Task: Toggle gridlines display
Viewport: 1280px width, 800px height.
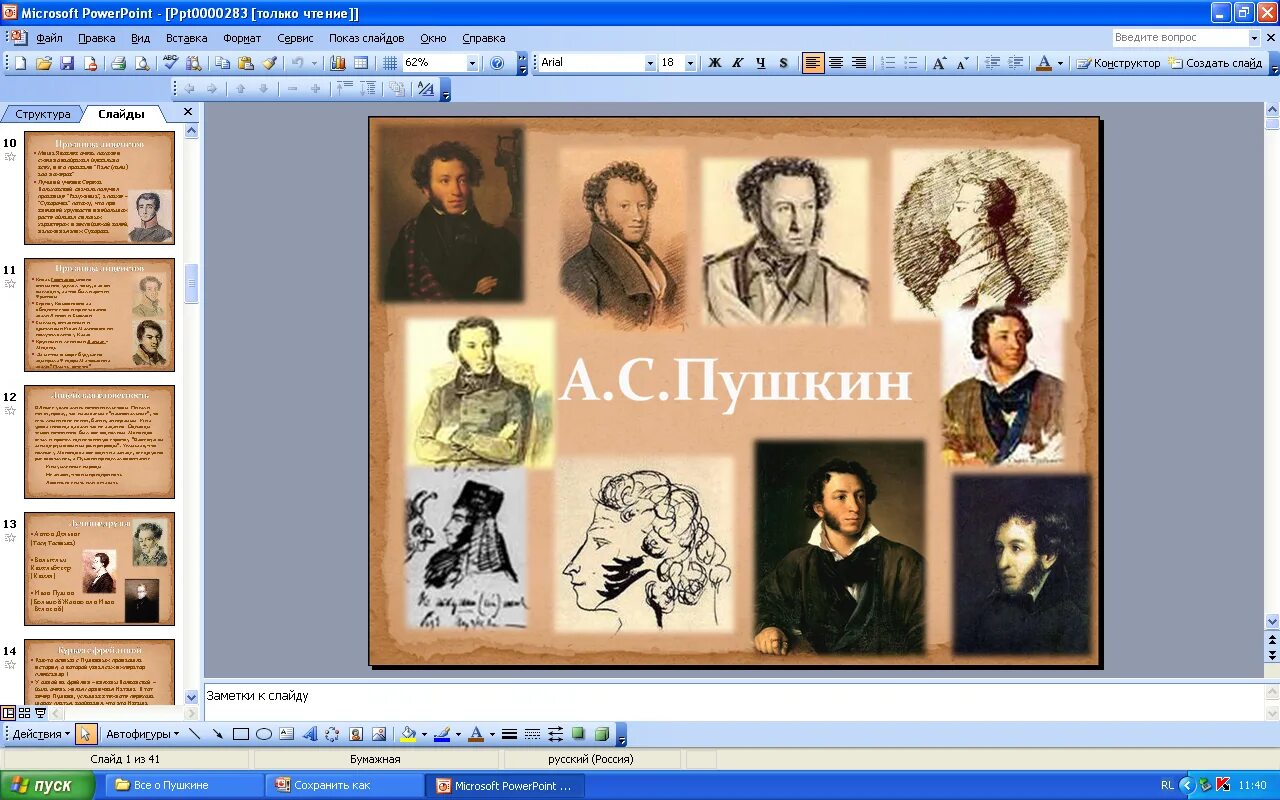Action: (x=390, y=63)
